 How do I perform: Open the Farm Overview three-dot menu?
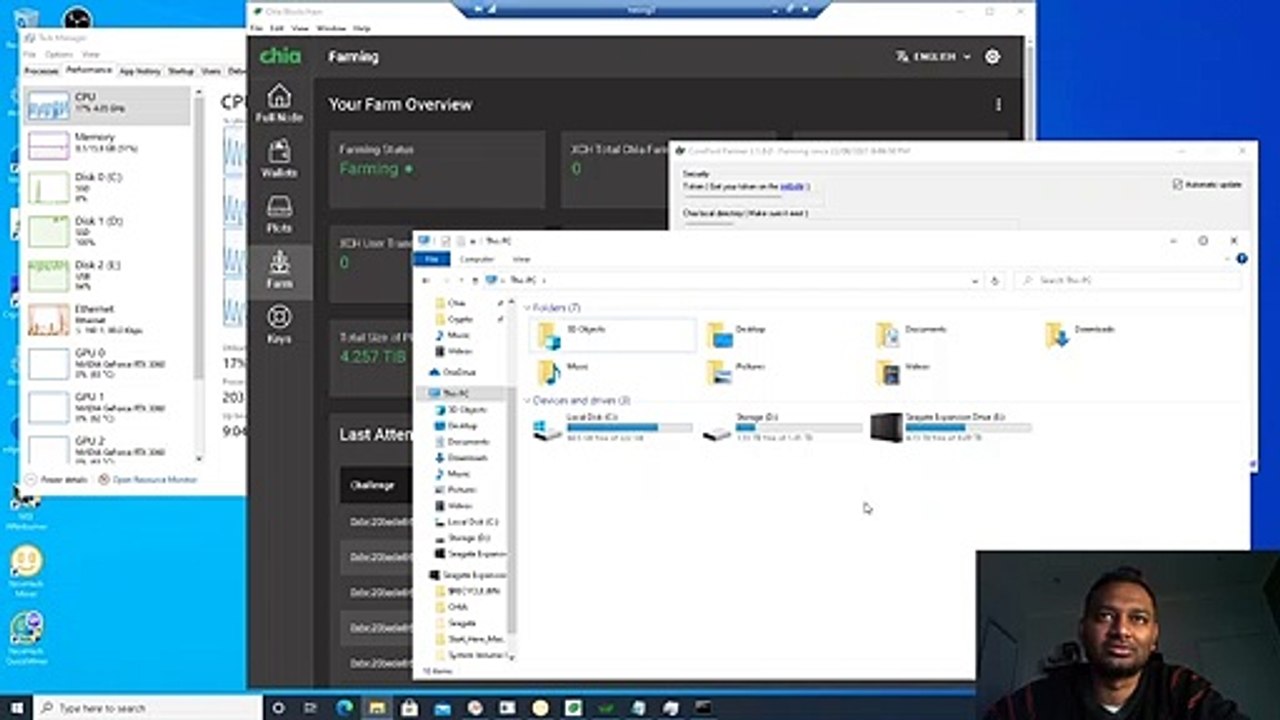pyautogui.click(x=997, y=105)
